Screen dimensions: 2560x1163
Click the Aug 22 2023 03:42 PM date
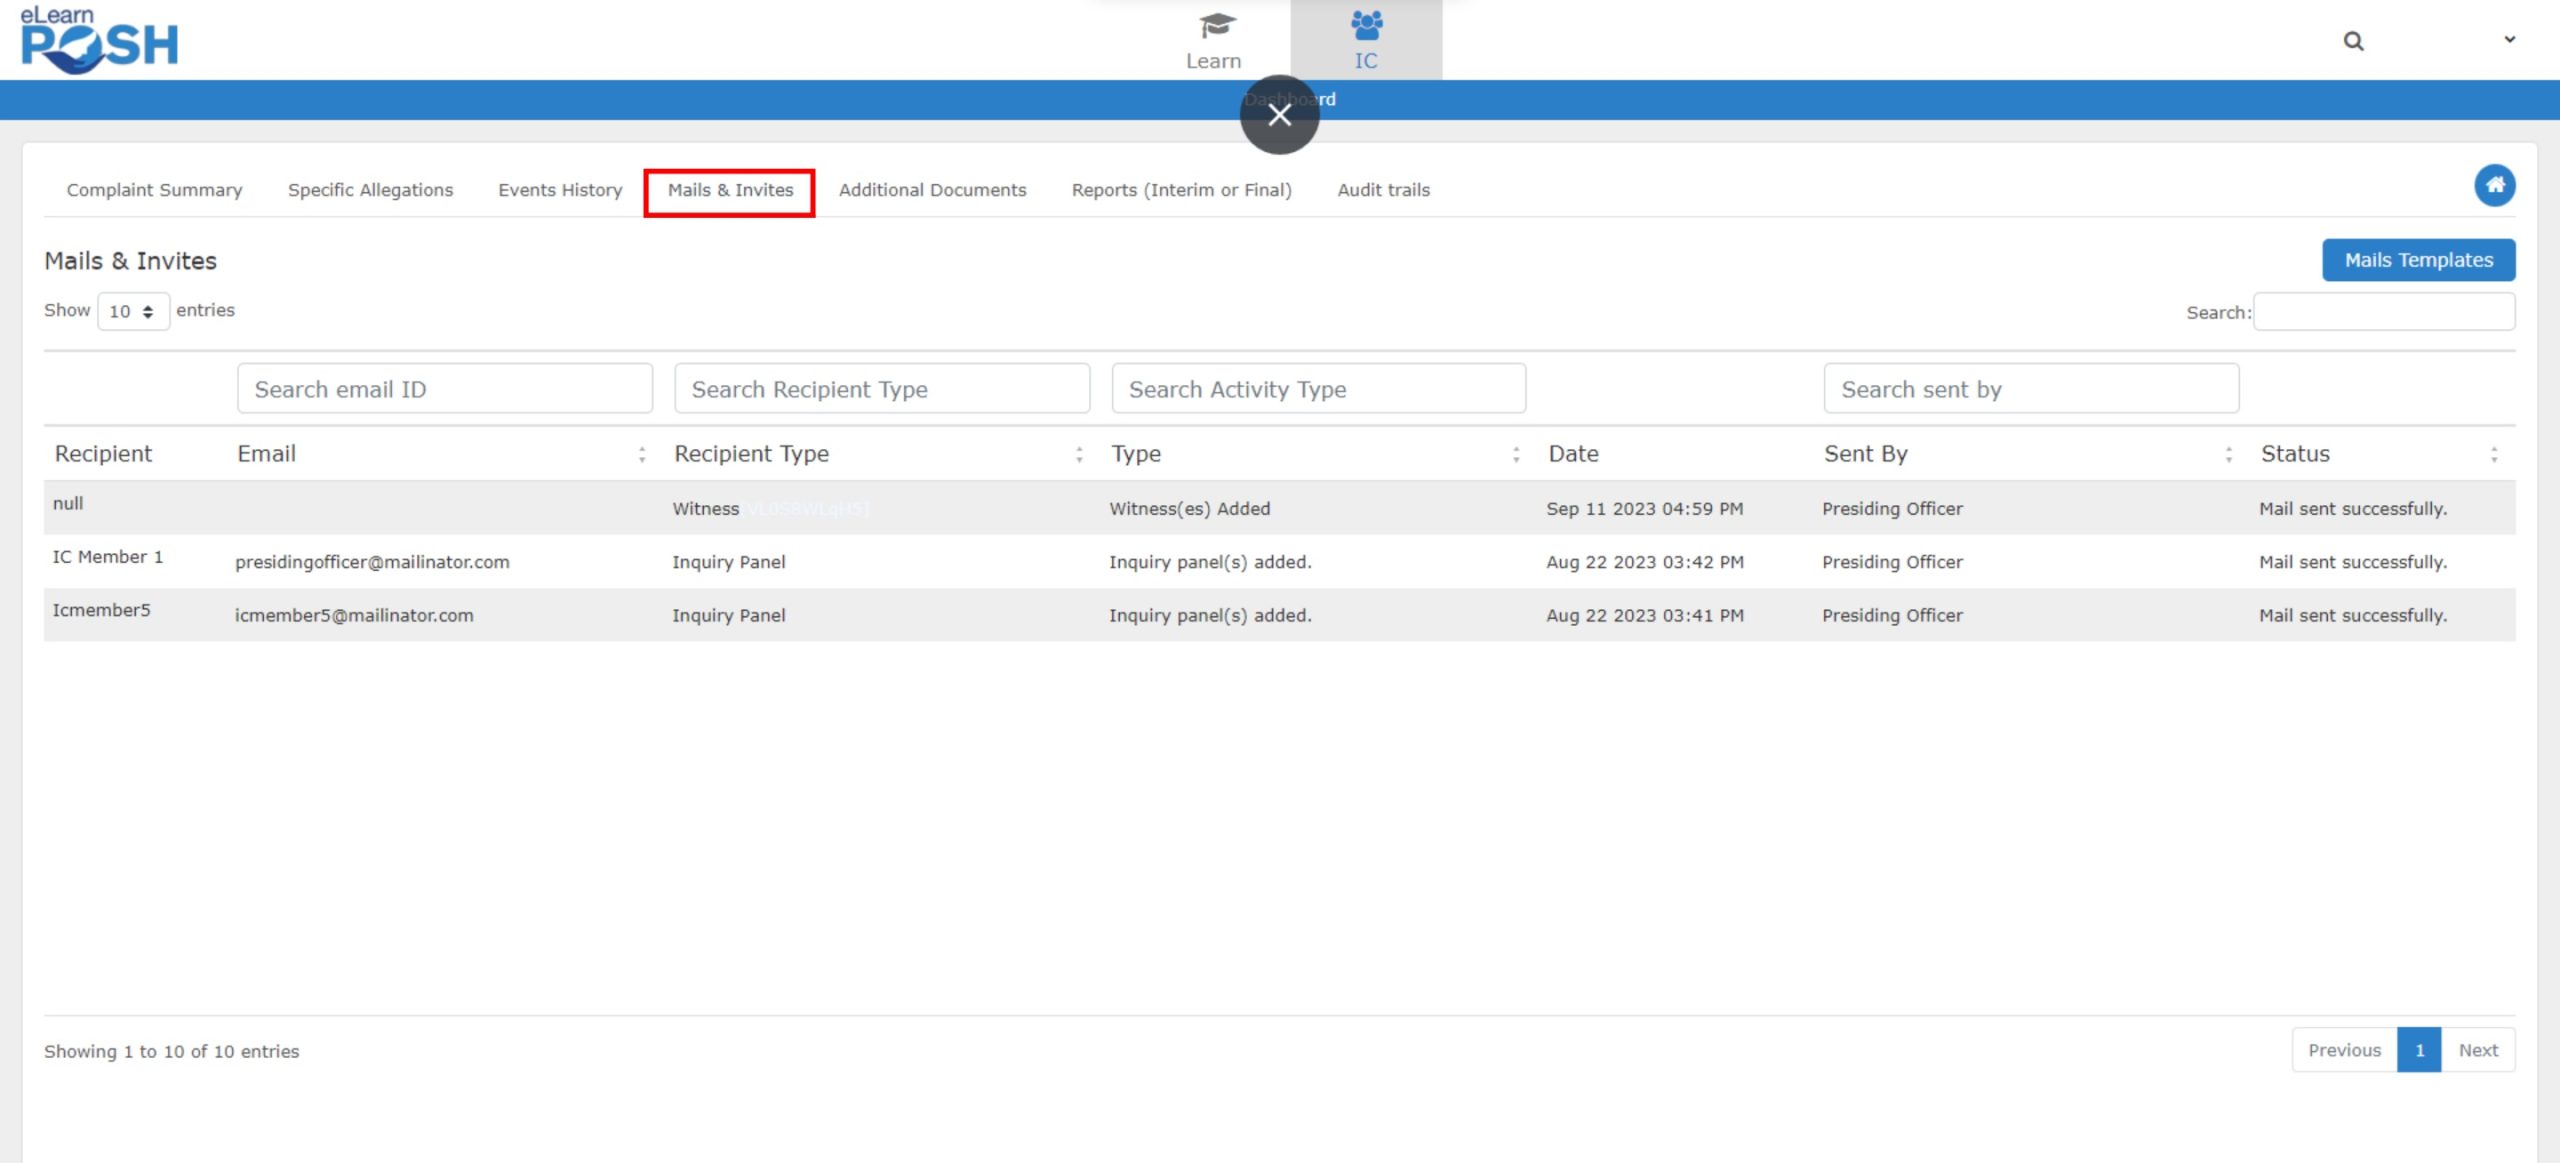[1644, 562]
